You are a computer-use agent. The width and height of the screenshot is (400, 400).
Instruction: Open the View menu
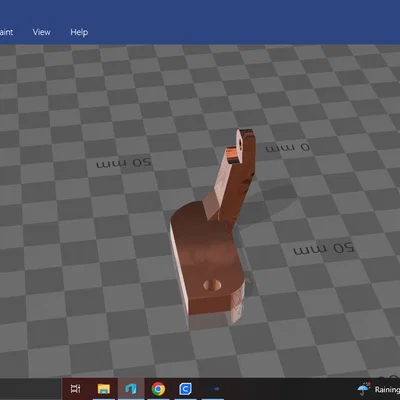(41, 32)
